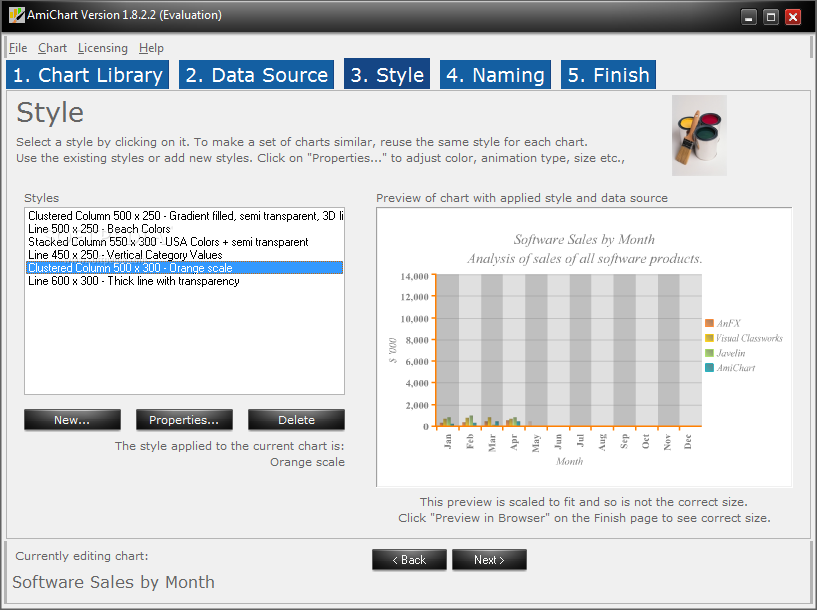Go to the 2. Data Source step
The height and width of the screenshot is (610, 817).
coord(256,75)
